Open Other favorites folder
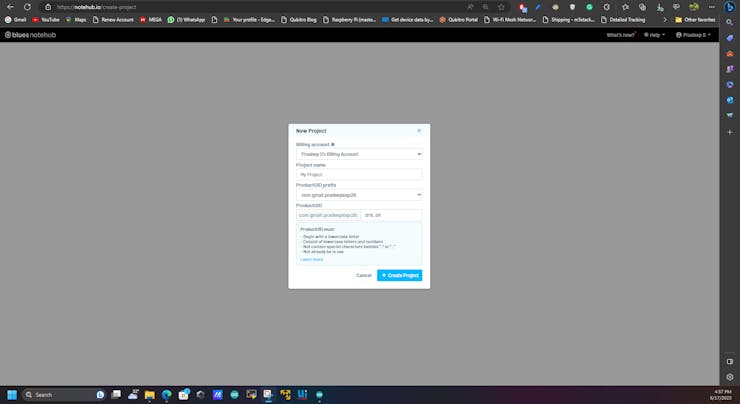This screenshot has height=404, width=740. (x=695, y=20)
